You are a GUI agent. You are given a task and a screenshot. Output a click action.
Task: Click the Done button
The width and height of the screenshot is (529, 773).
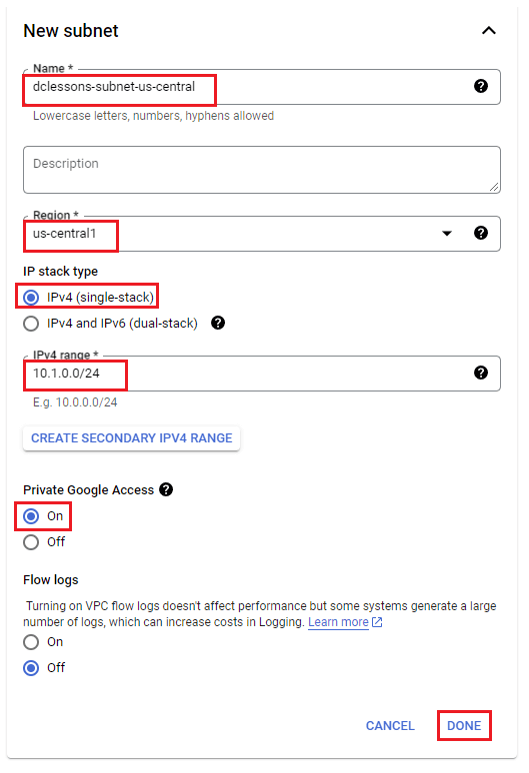coord(464,726)
